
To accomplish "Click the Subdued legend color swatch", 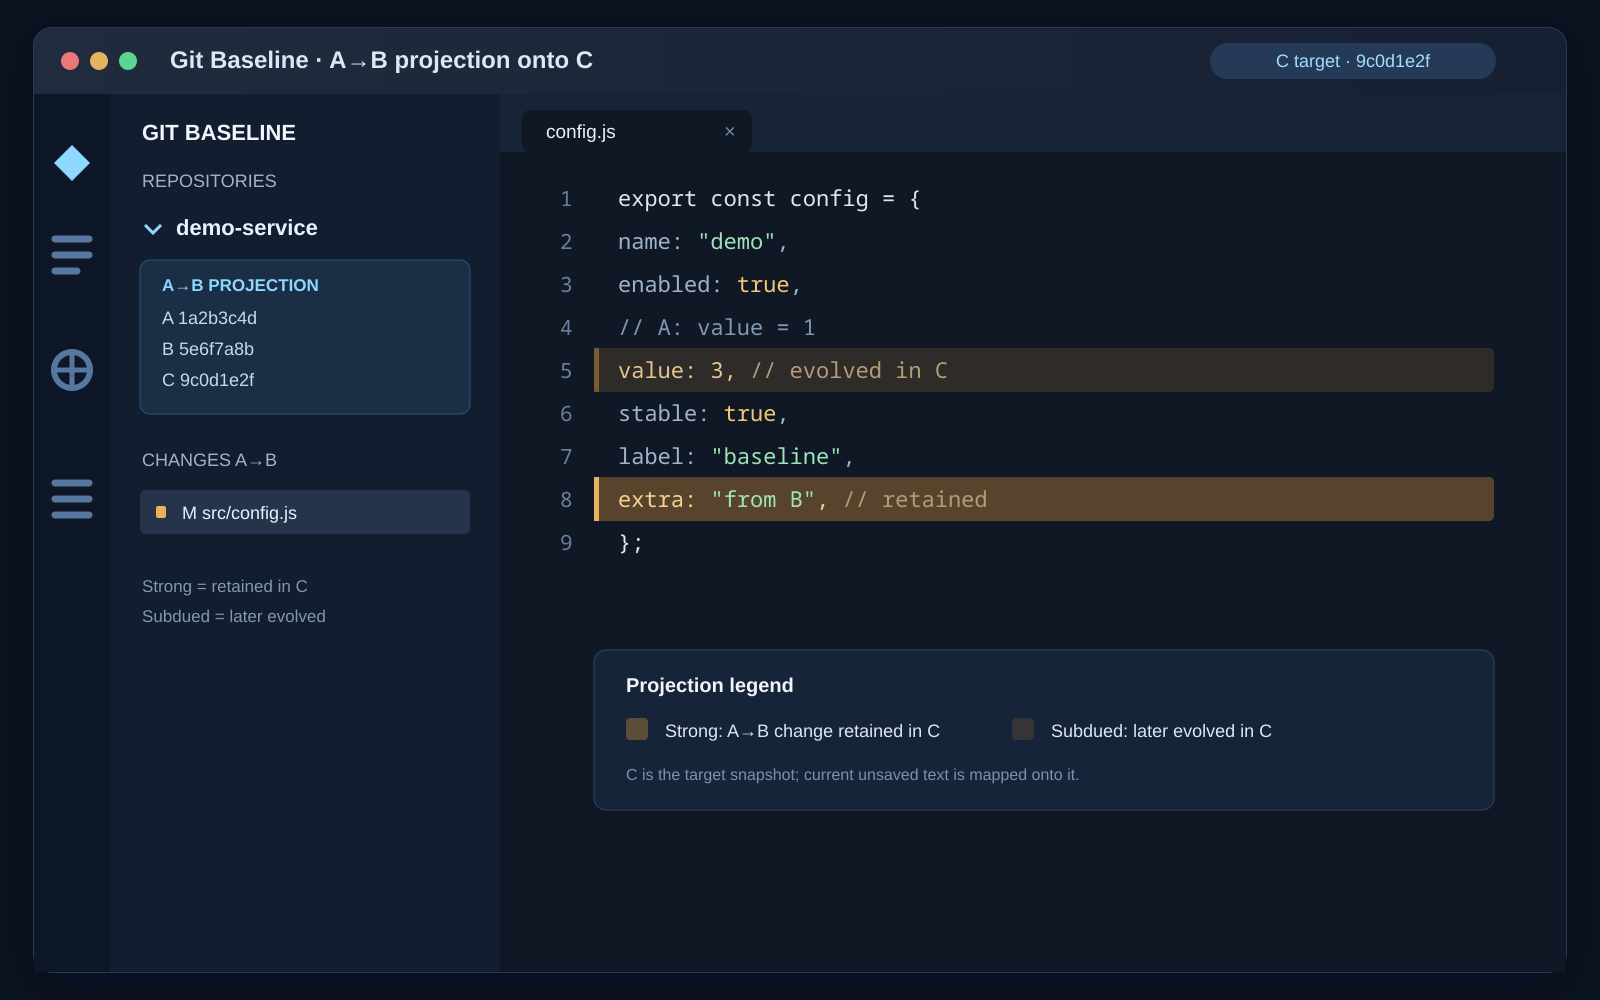I will [1023, 729].
